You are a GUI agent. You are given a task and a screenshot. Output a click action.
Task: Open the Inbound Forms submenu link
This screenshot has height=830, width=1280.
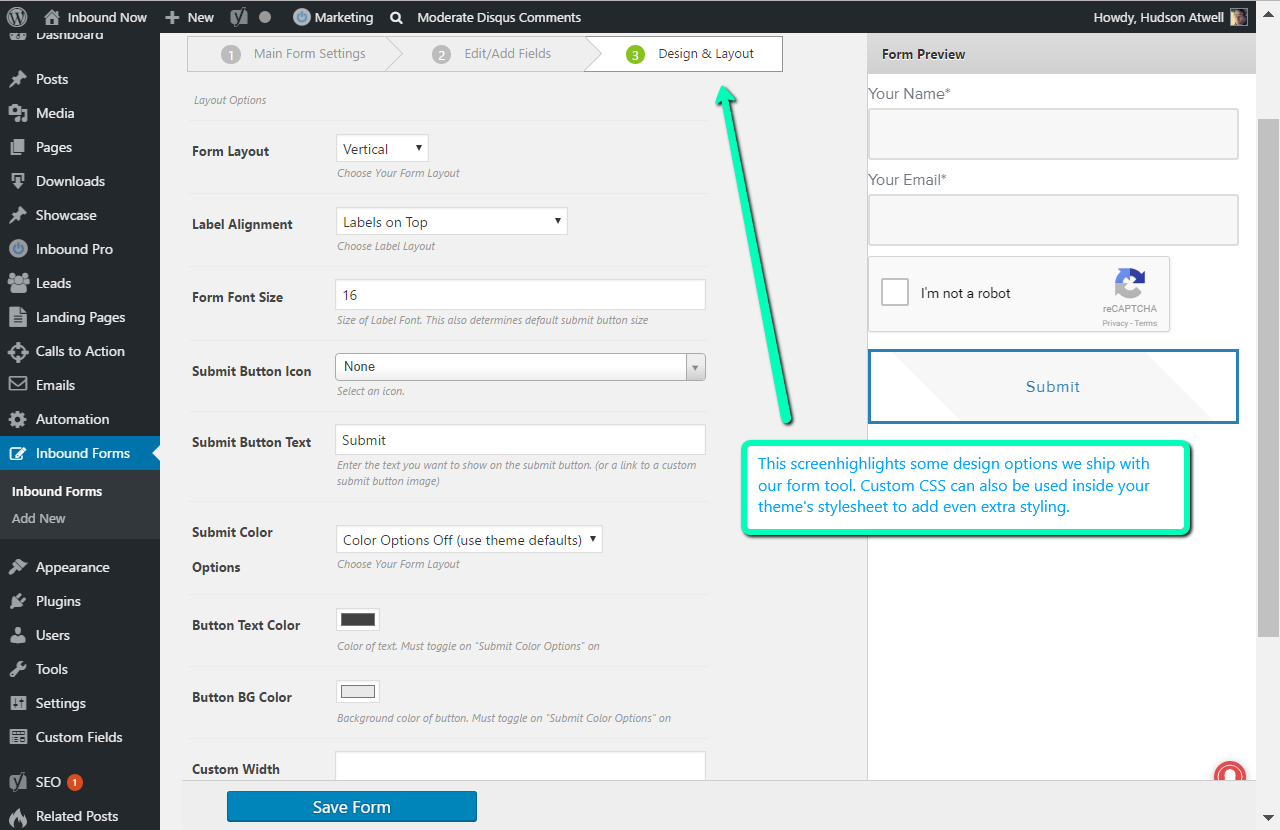(57, 491)
